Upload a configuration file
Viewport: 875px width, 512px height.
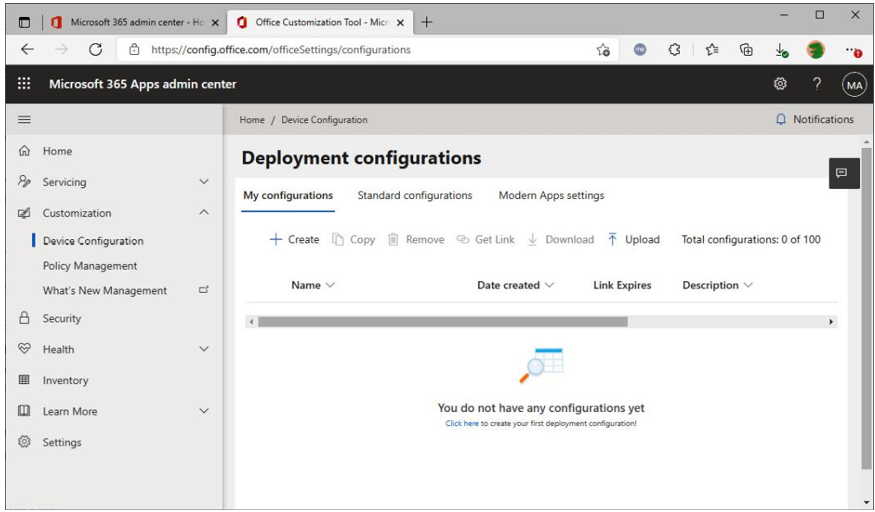tap(633, 240)
